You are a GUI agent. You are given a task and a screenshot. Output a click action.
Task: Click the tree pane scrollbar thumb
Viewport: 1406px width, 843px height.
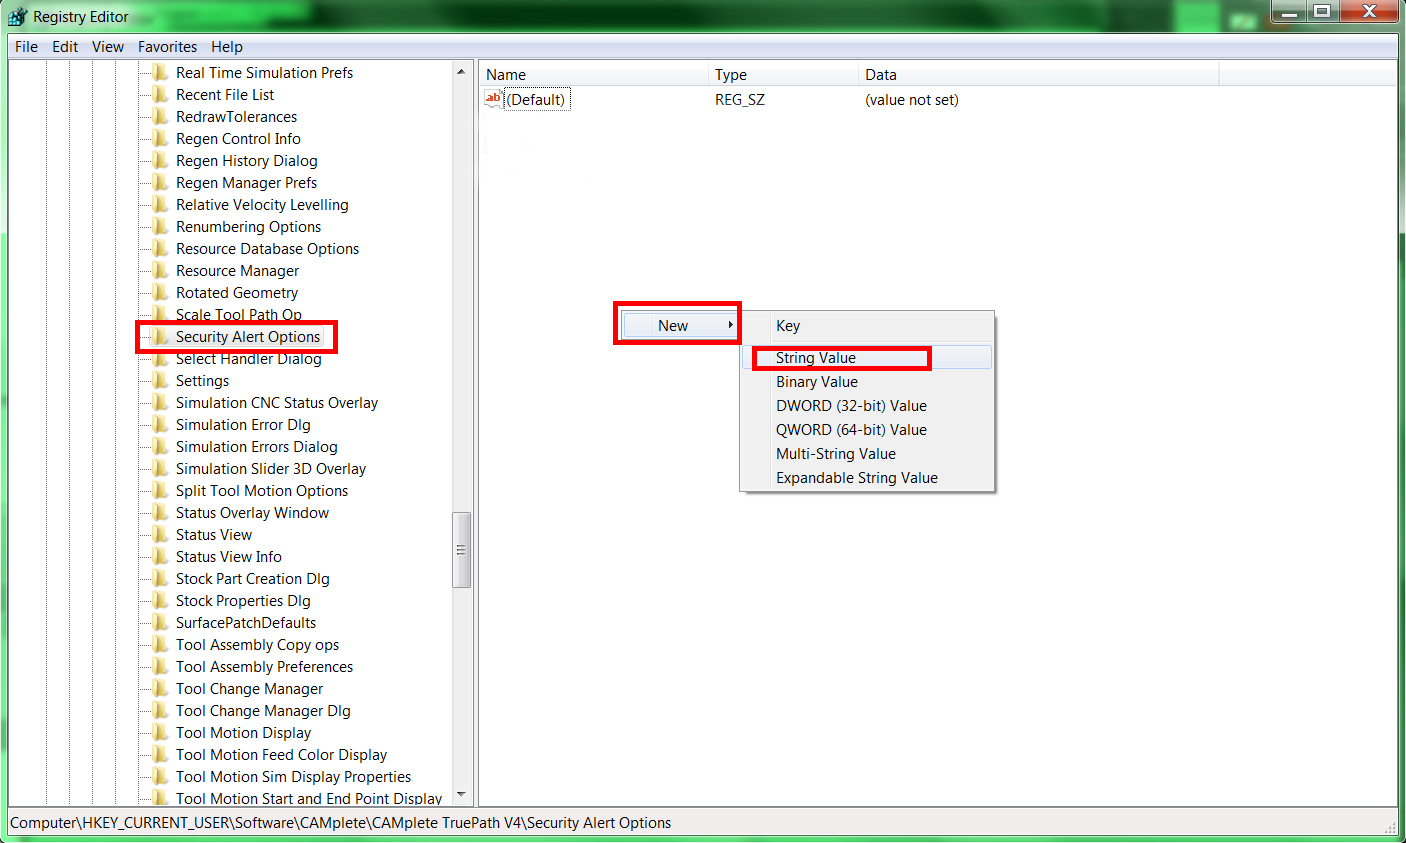tap(461, 550)
